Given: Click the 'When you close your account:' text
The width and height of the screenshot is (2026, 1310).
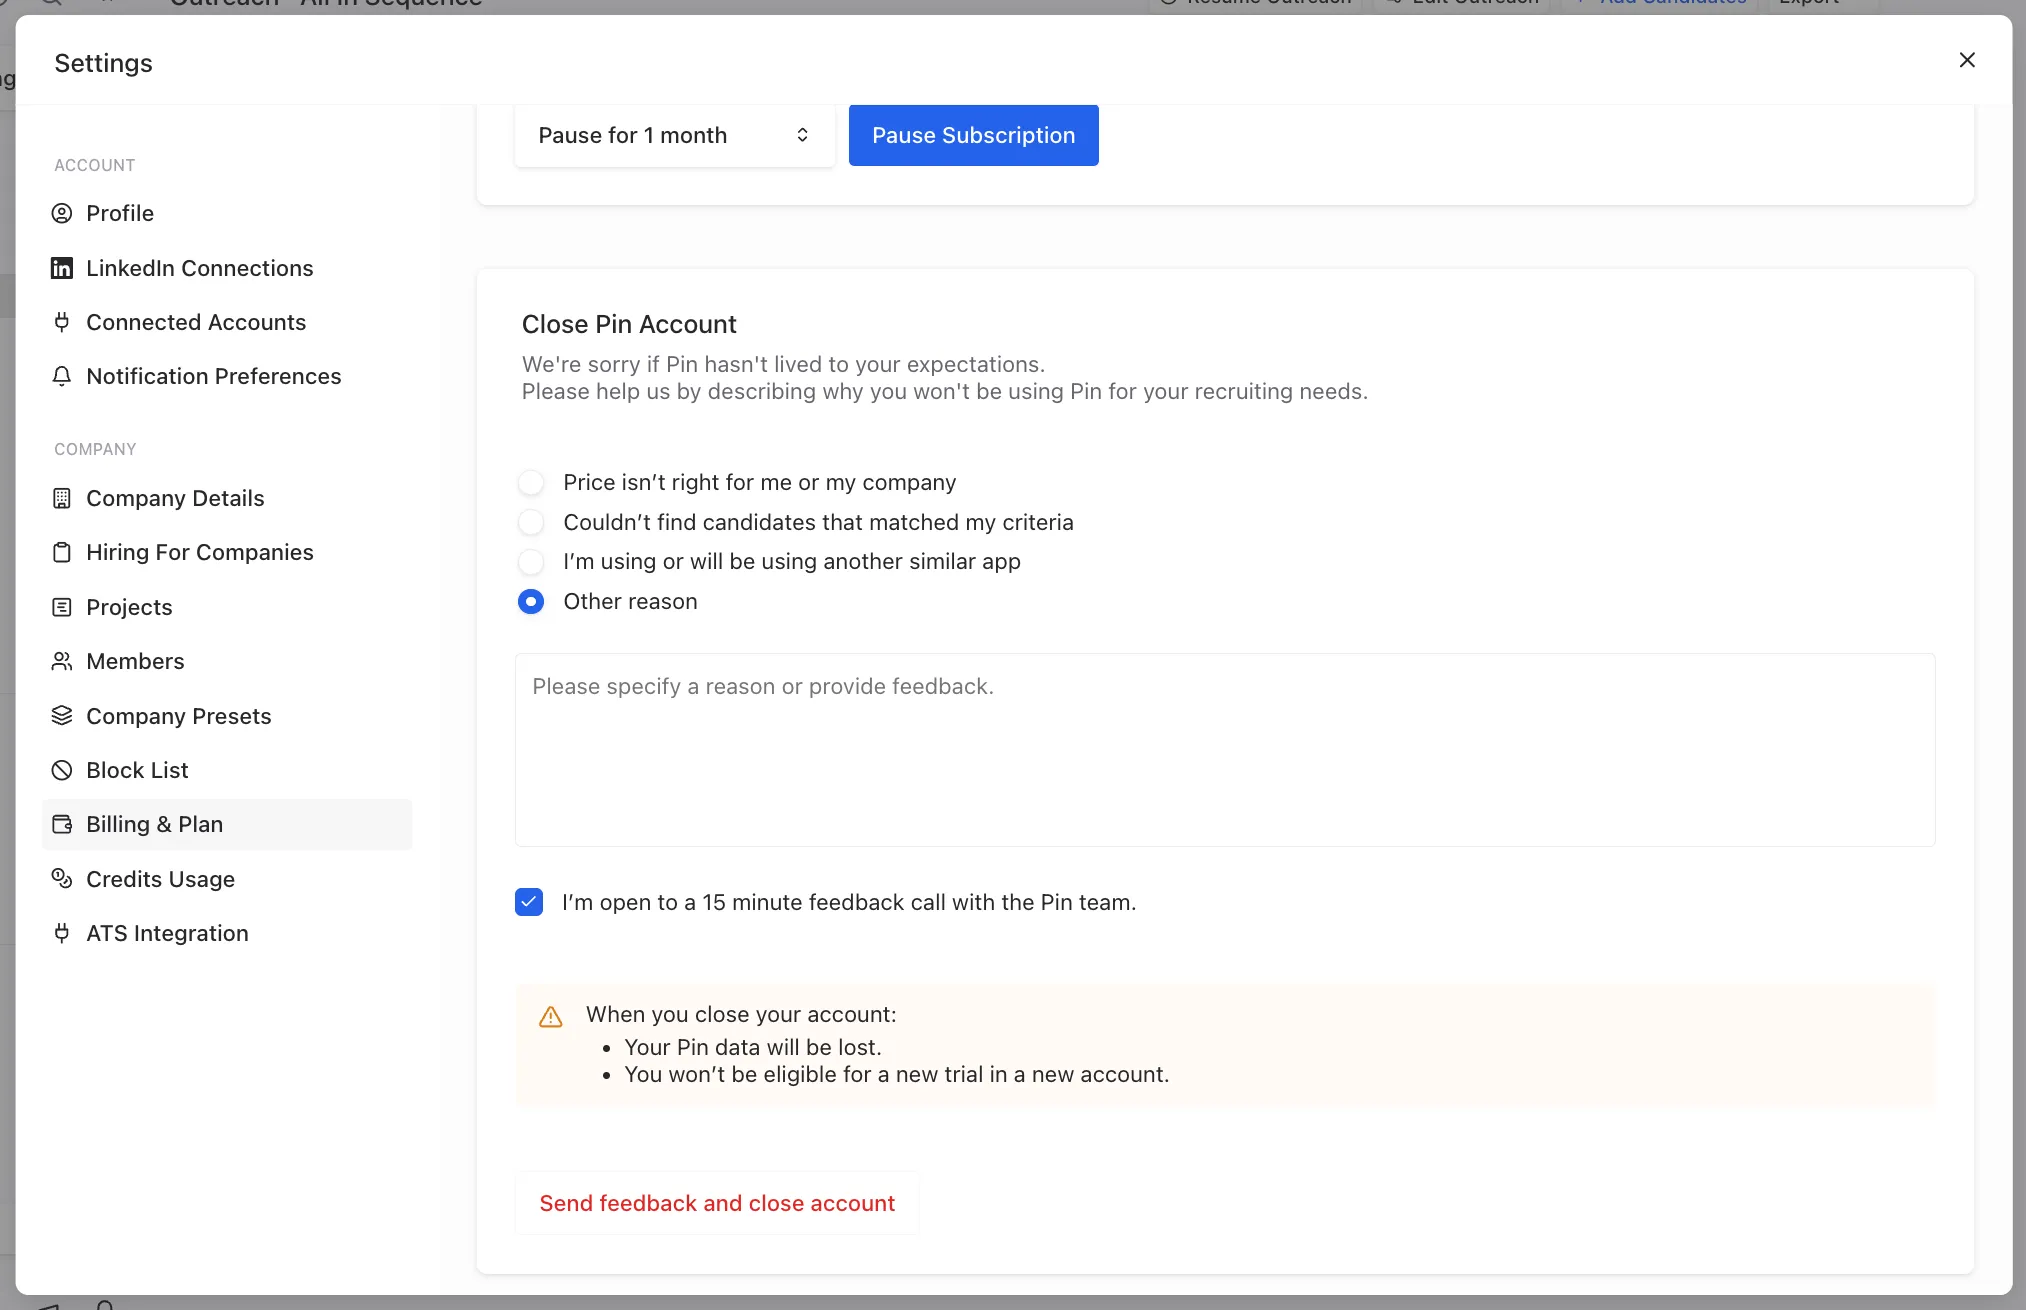Looking at the screenshot, I should [741, 1014].
